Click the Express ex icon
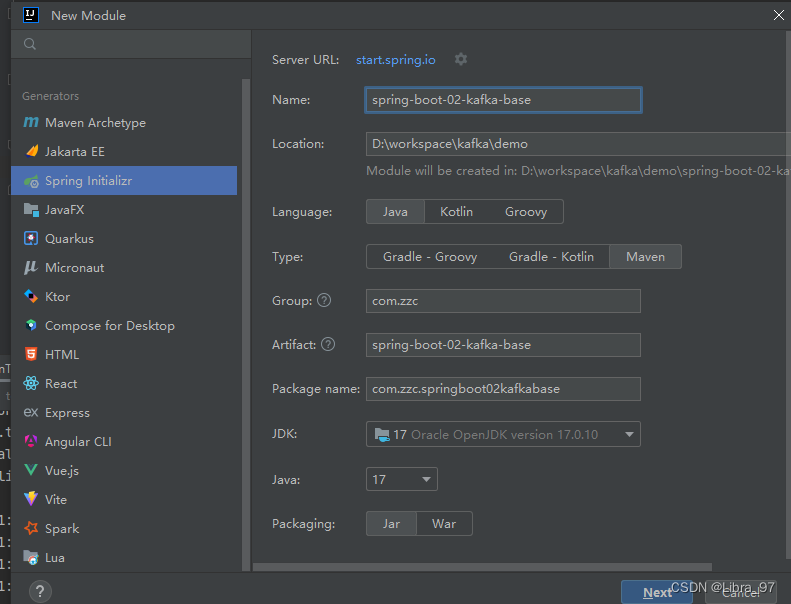 pyautogui.click(x=31, y=412)
